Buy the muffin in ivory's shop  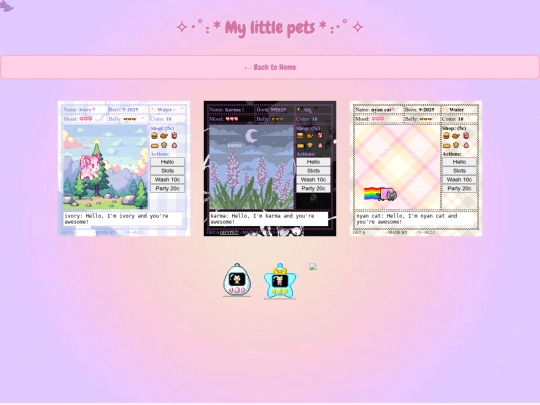tap(164, 145)
